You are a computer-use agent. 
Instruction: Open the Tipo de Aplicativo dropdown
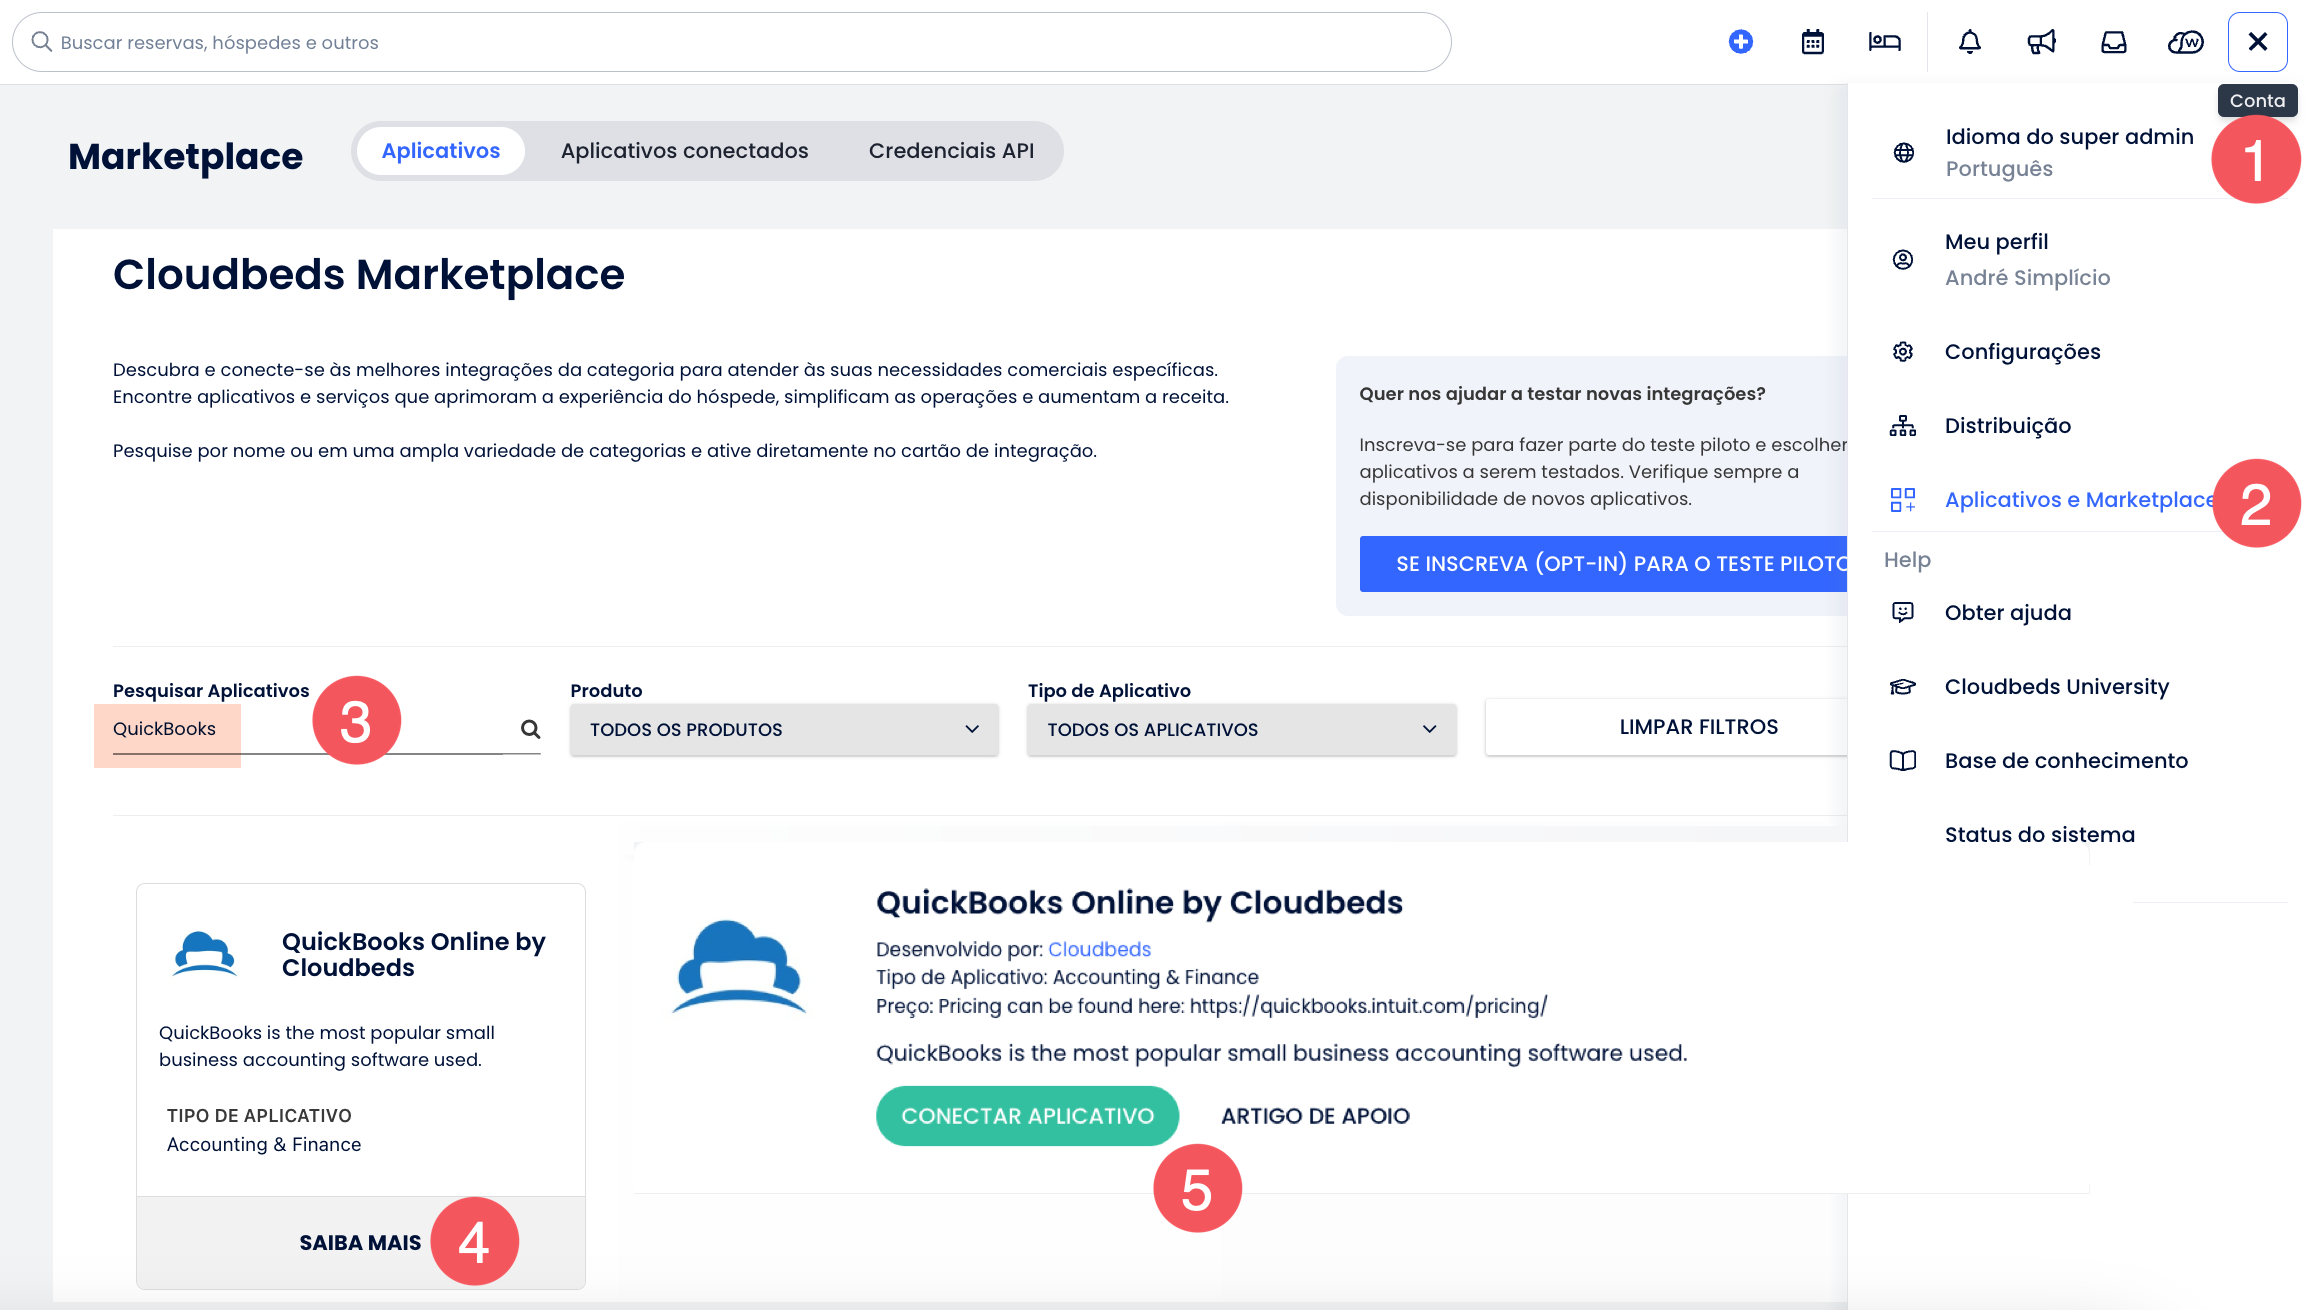[x=1241, y=729]
